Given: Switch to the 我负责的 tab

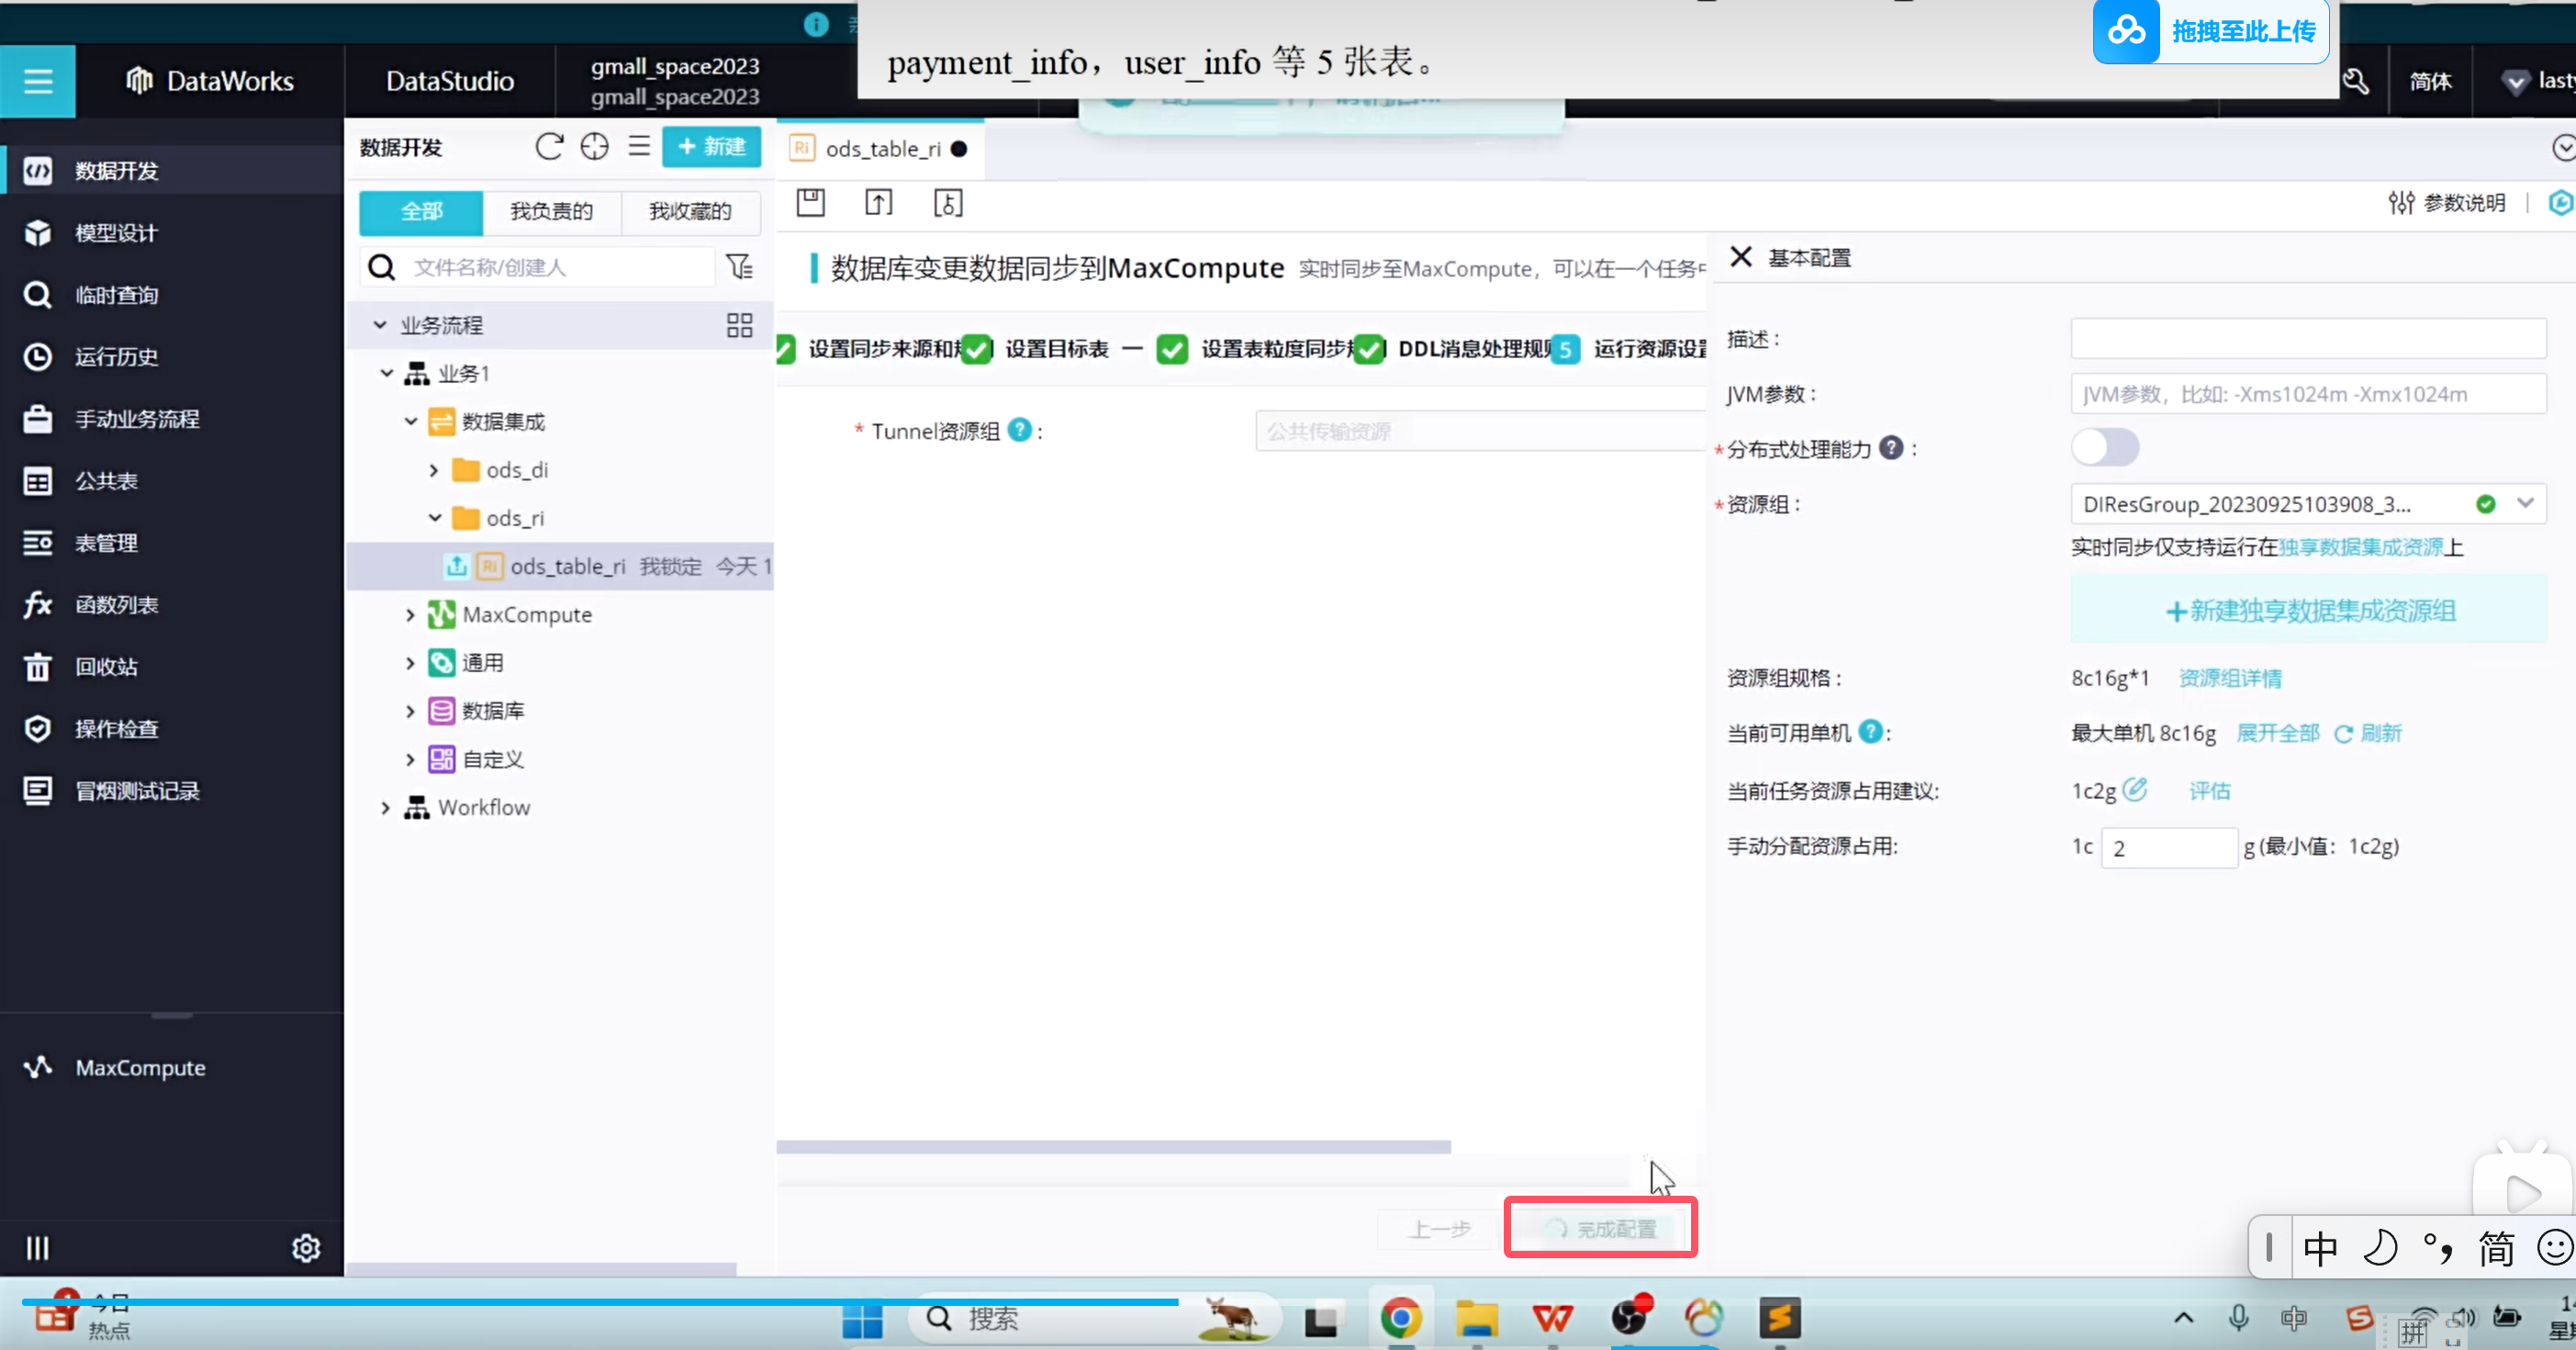Looking at the screenshot, I should [x=551, y=211].
